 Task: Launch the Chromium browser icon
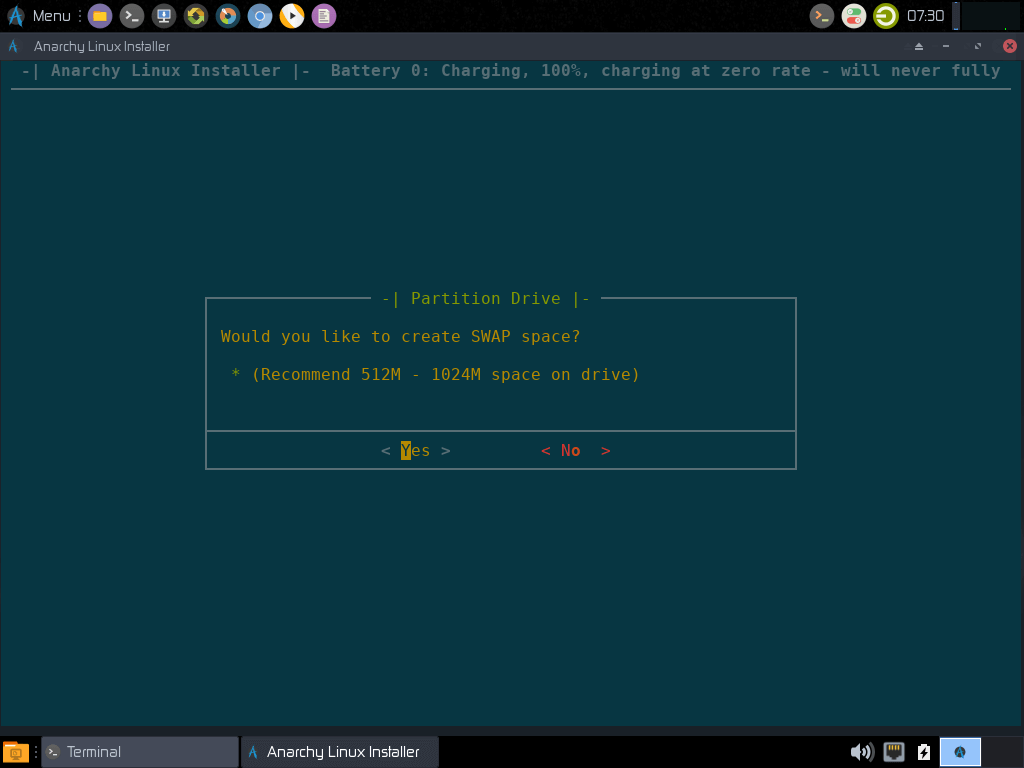point(260,16)
